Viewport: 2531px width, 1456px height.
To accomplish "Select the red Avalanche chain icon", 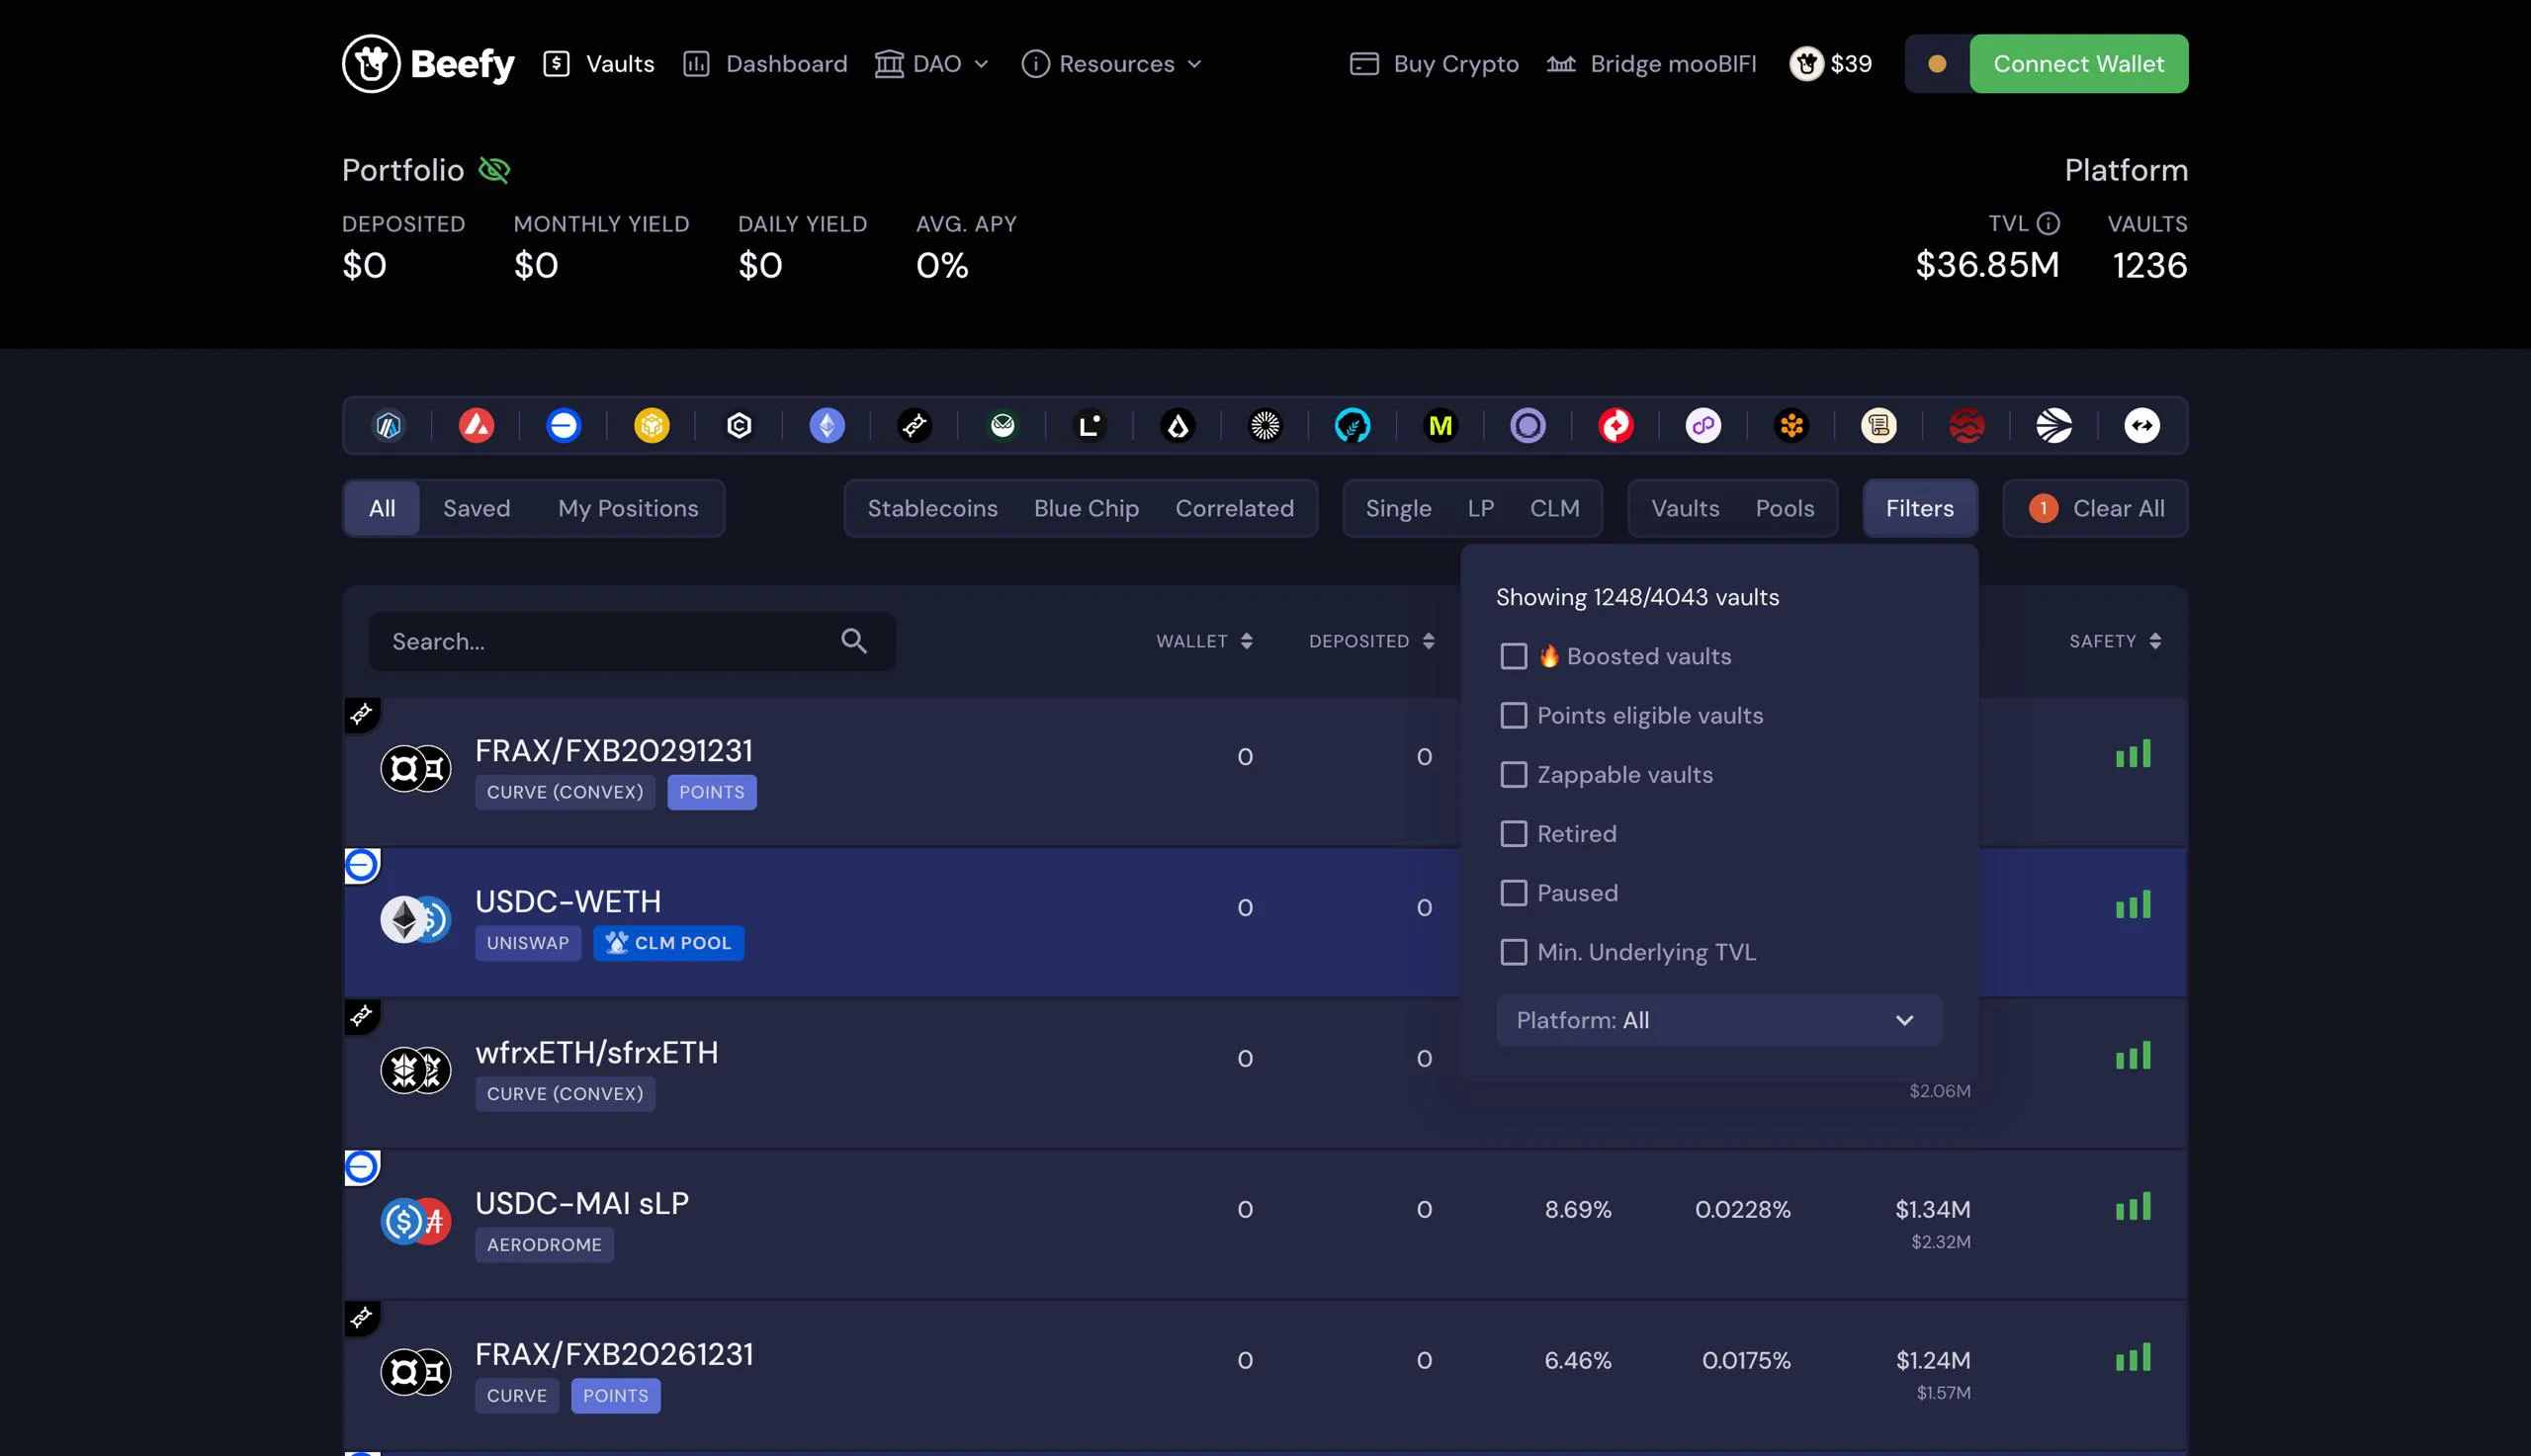I will [x=476, y=426].
